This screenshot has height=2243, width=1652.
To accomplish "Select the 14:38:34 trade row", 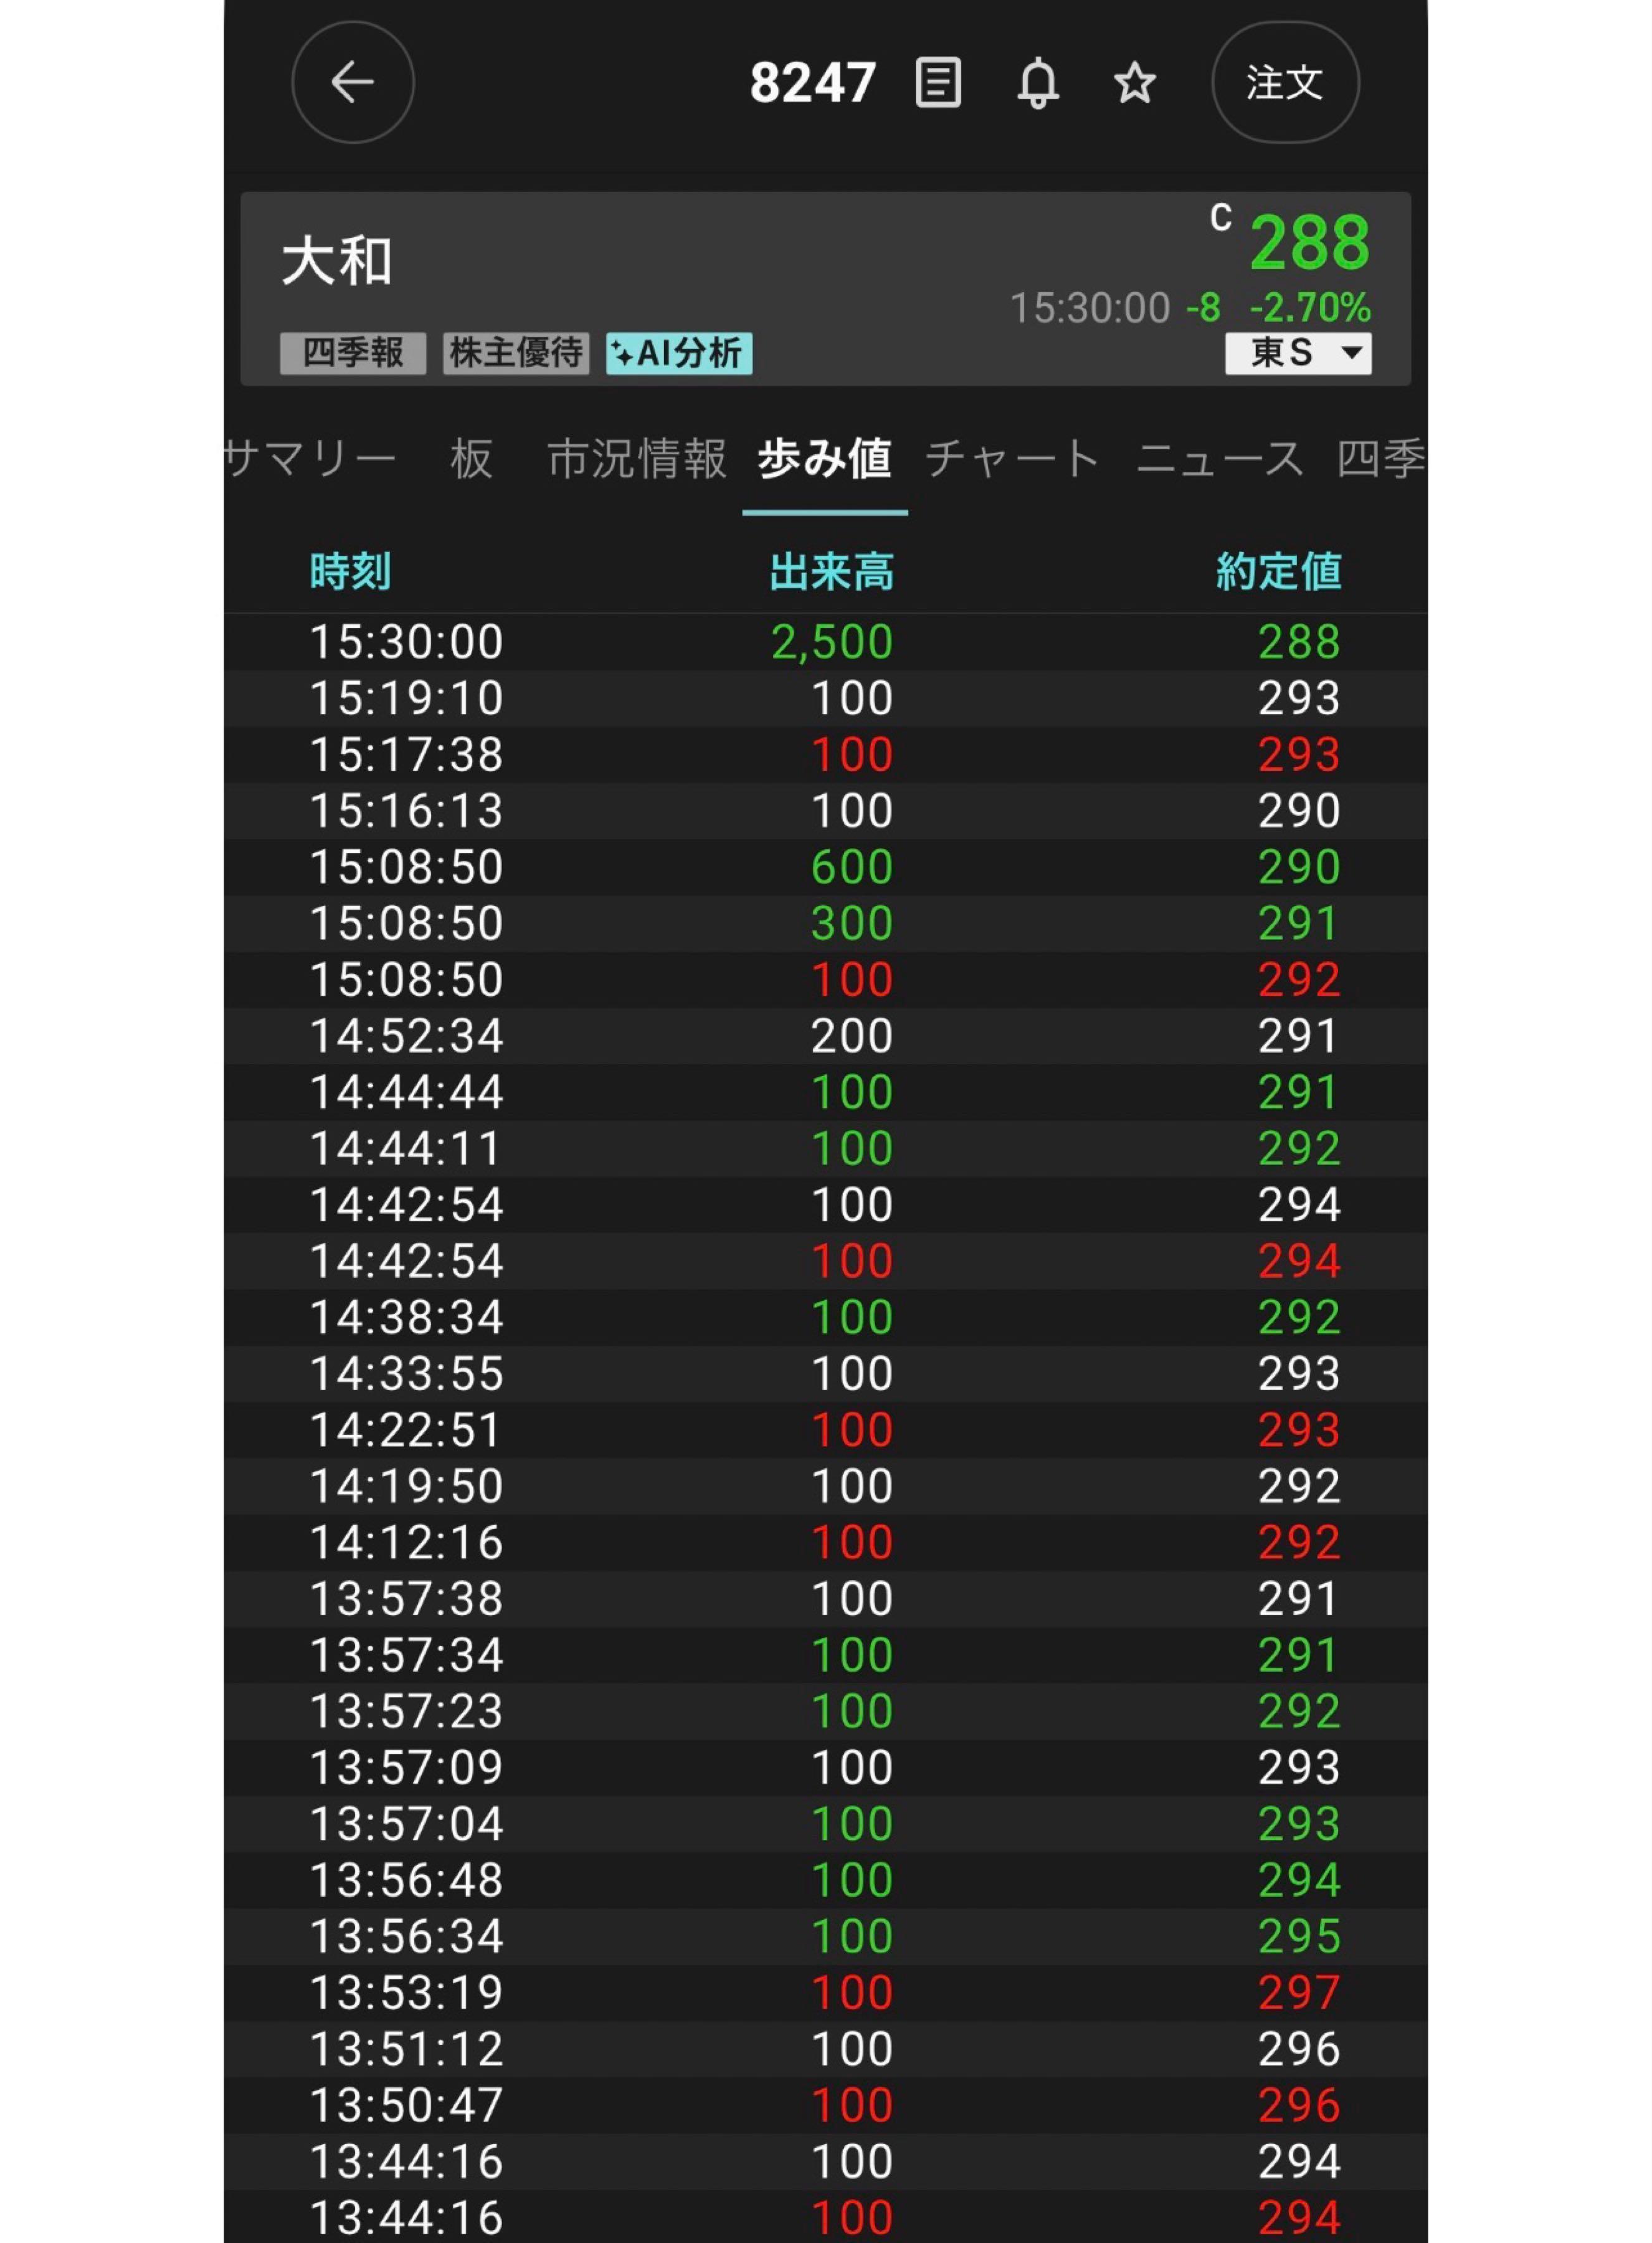I will click(x=826, y=1317).
